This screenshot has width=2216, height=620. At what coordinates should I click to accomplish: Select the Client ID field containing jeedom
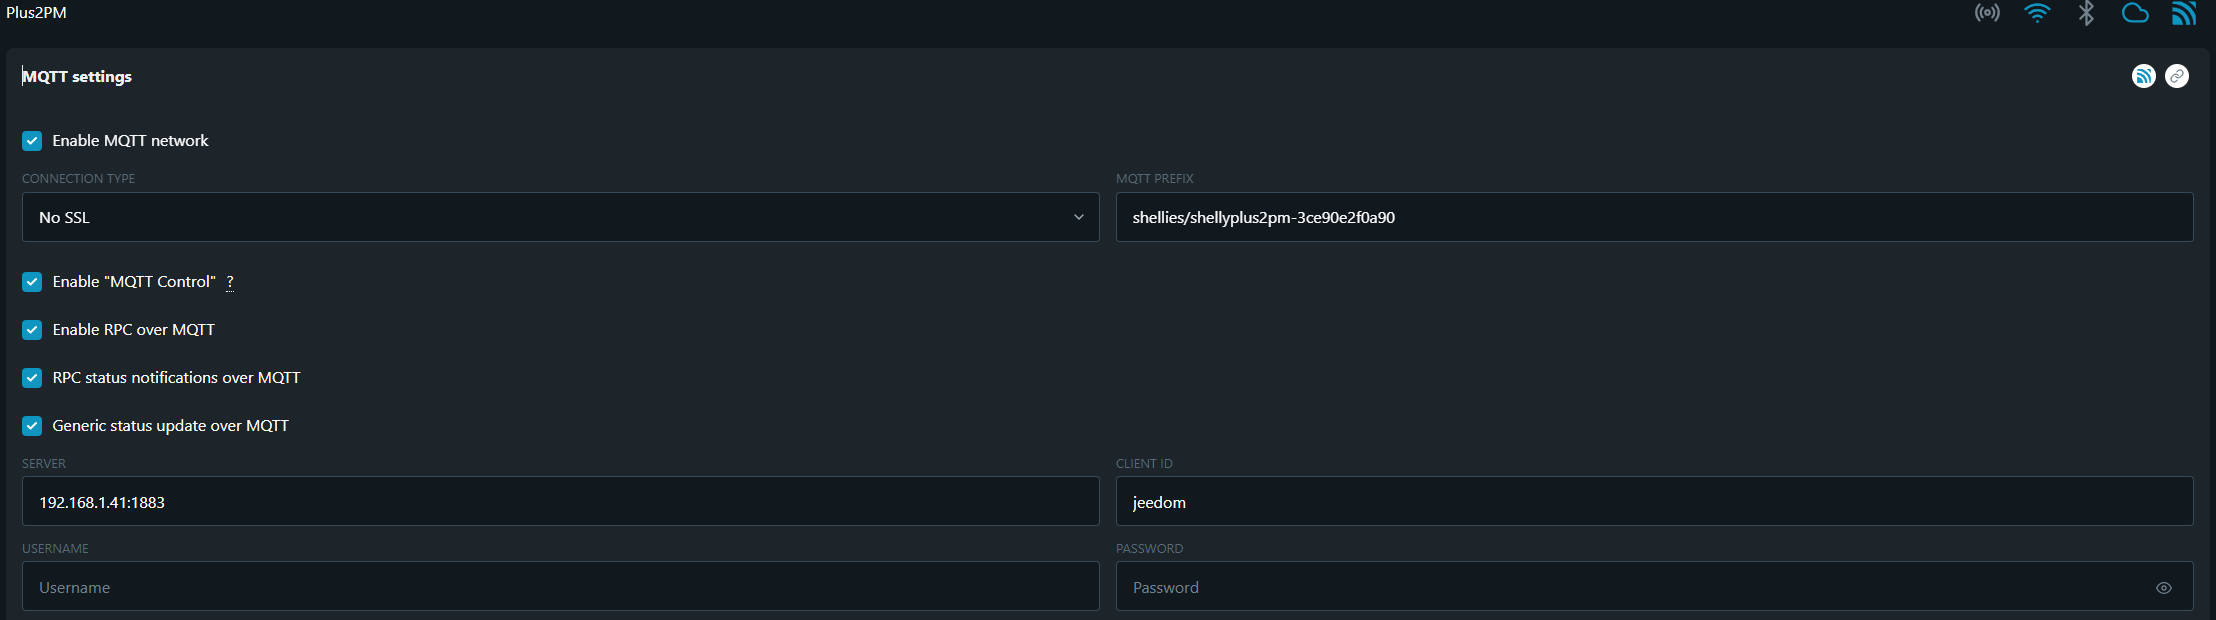pyautogui.click(x=1654, y=502)
